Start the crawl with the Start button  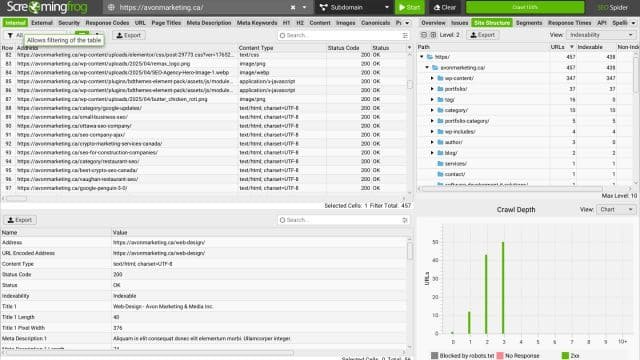point(409,7)
